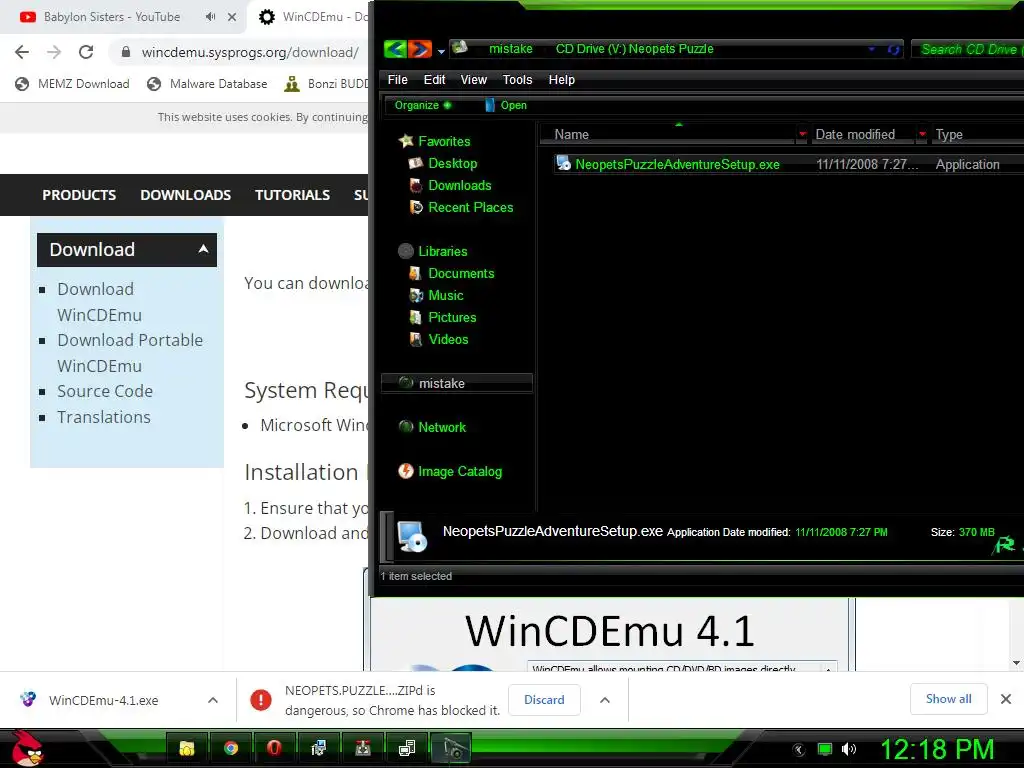This screenshot has height=768, width=1024.
Task: Mute the Babylon Sisters tab audio icon
Action: pyautogui.click(x=210, y=17)
